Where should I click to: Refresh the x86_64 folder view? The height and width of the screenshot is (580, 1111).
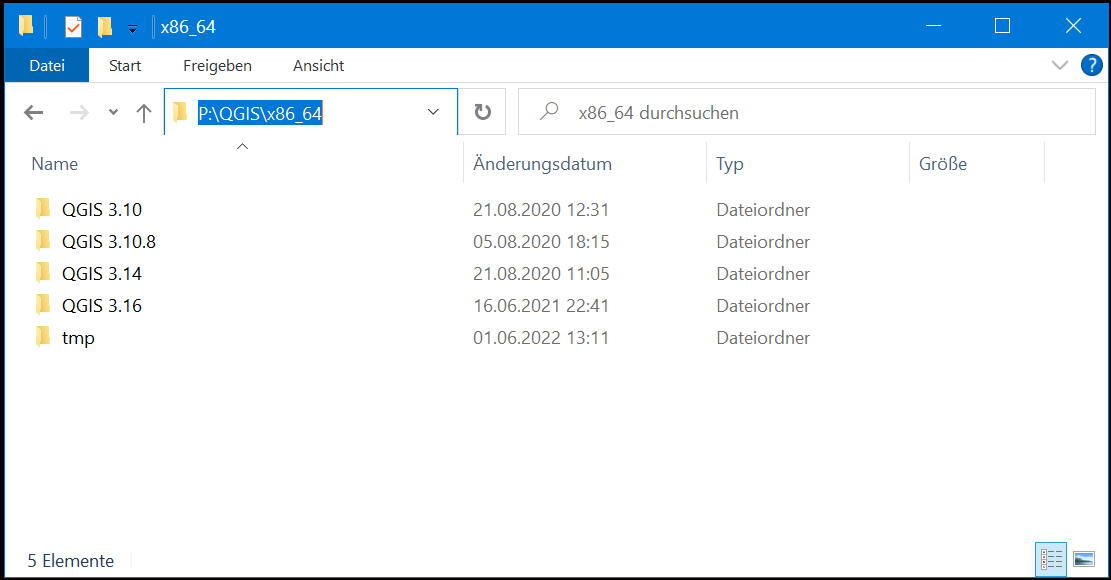point(483,113)
